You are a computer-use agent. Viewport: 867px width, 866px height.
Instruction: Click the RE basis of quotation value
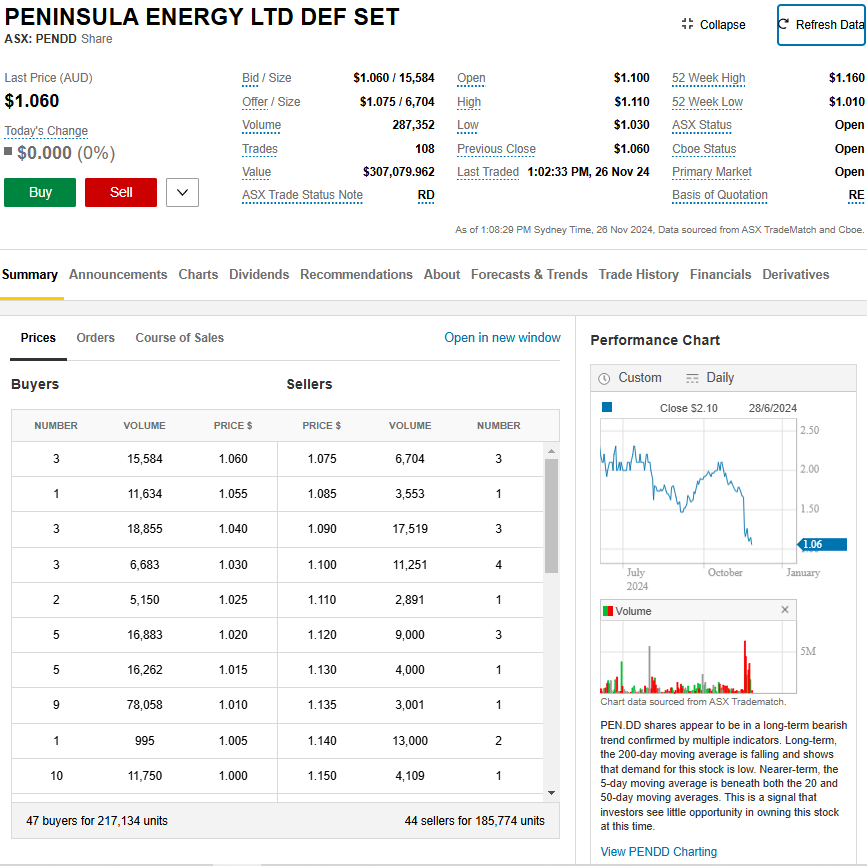[856, 195]
